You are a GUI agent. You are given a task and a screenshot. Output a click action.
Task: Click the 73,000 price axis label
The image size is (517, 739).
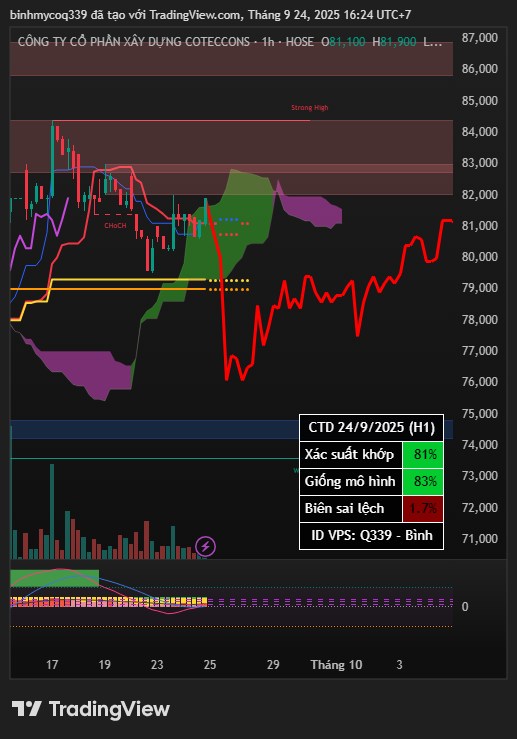479,476
